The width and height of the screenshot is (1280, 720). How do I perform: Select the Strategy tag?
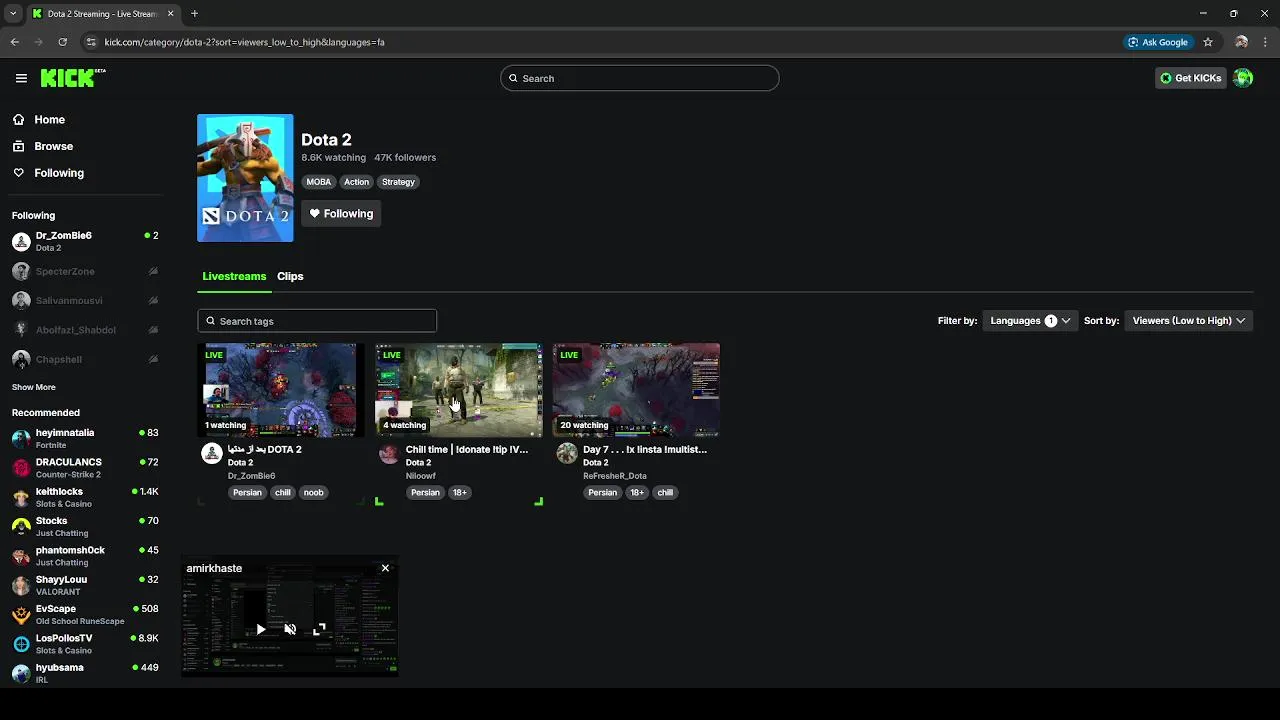point(398,182)
